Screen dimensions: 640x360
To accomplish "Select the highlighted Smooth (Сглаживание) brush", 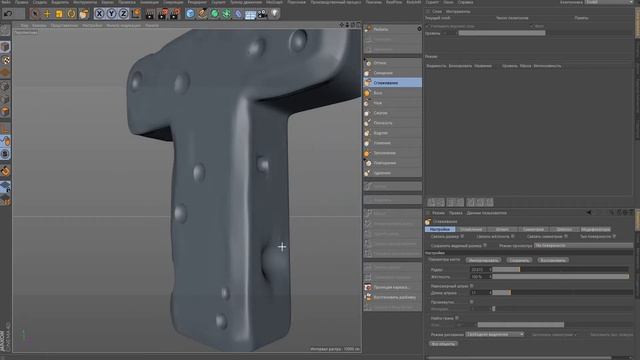I will (392, 83).
